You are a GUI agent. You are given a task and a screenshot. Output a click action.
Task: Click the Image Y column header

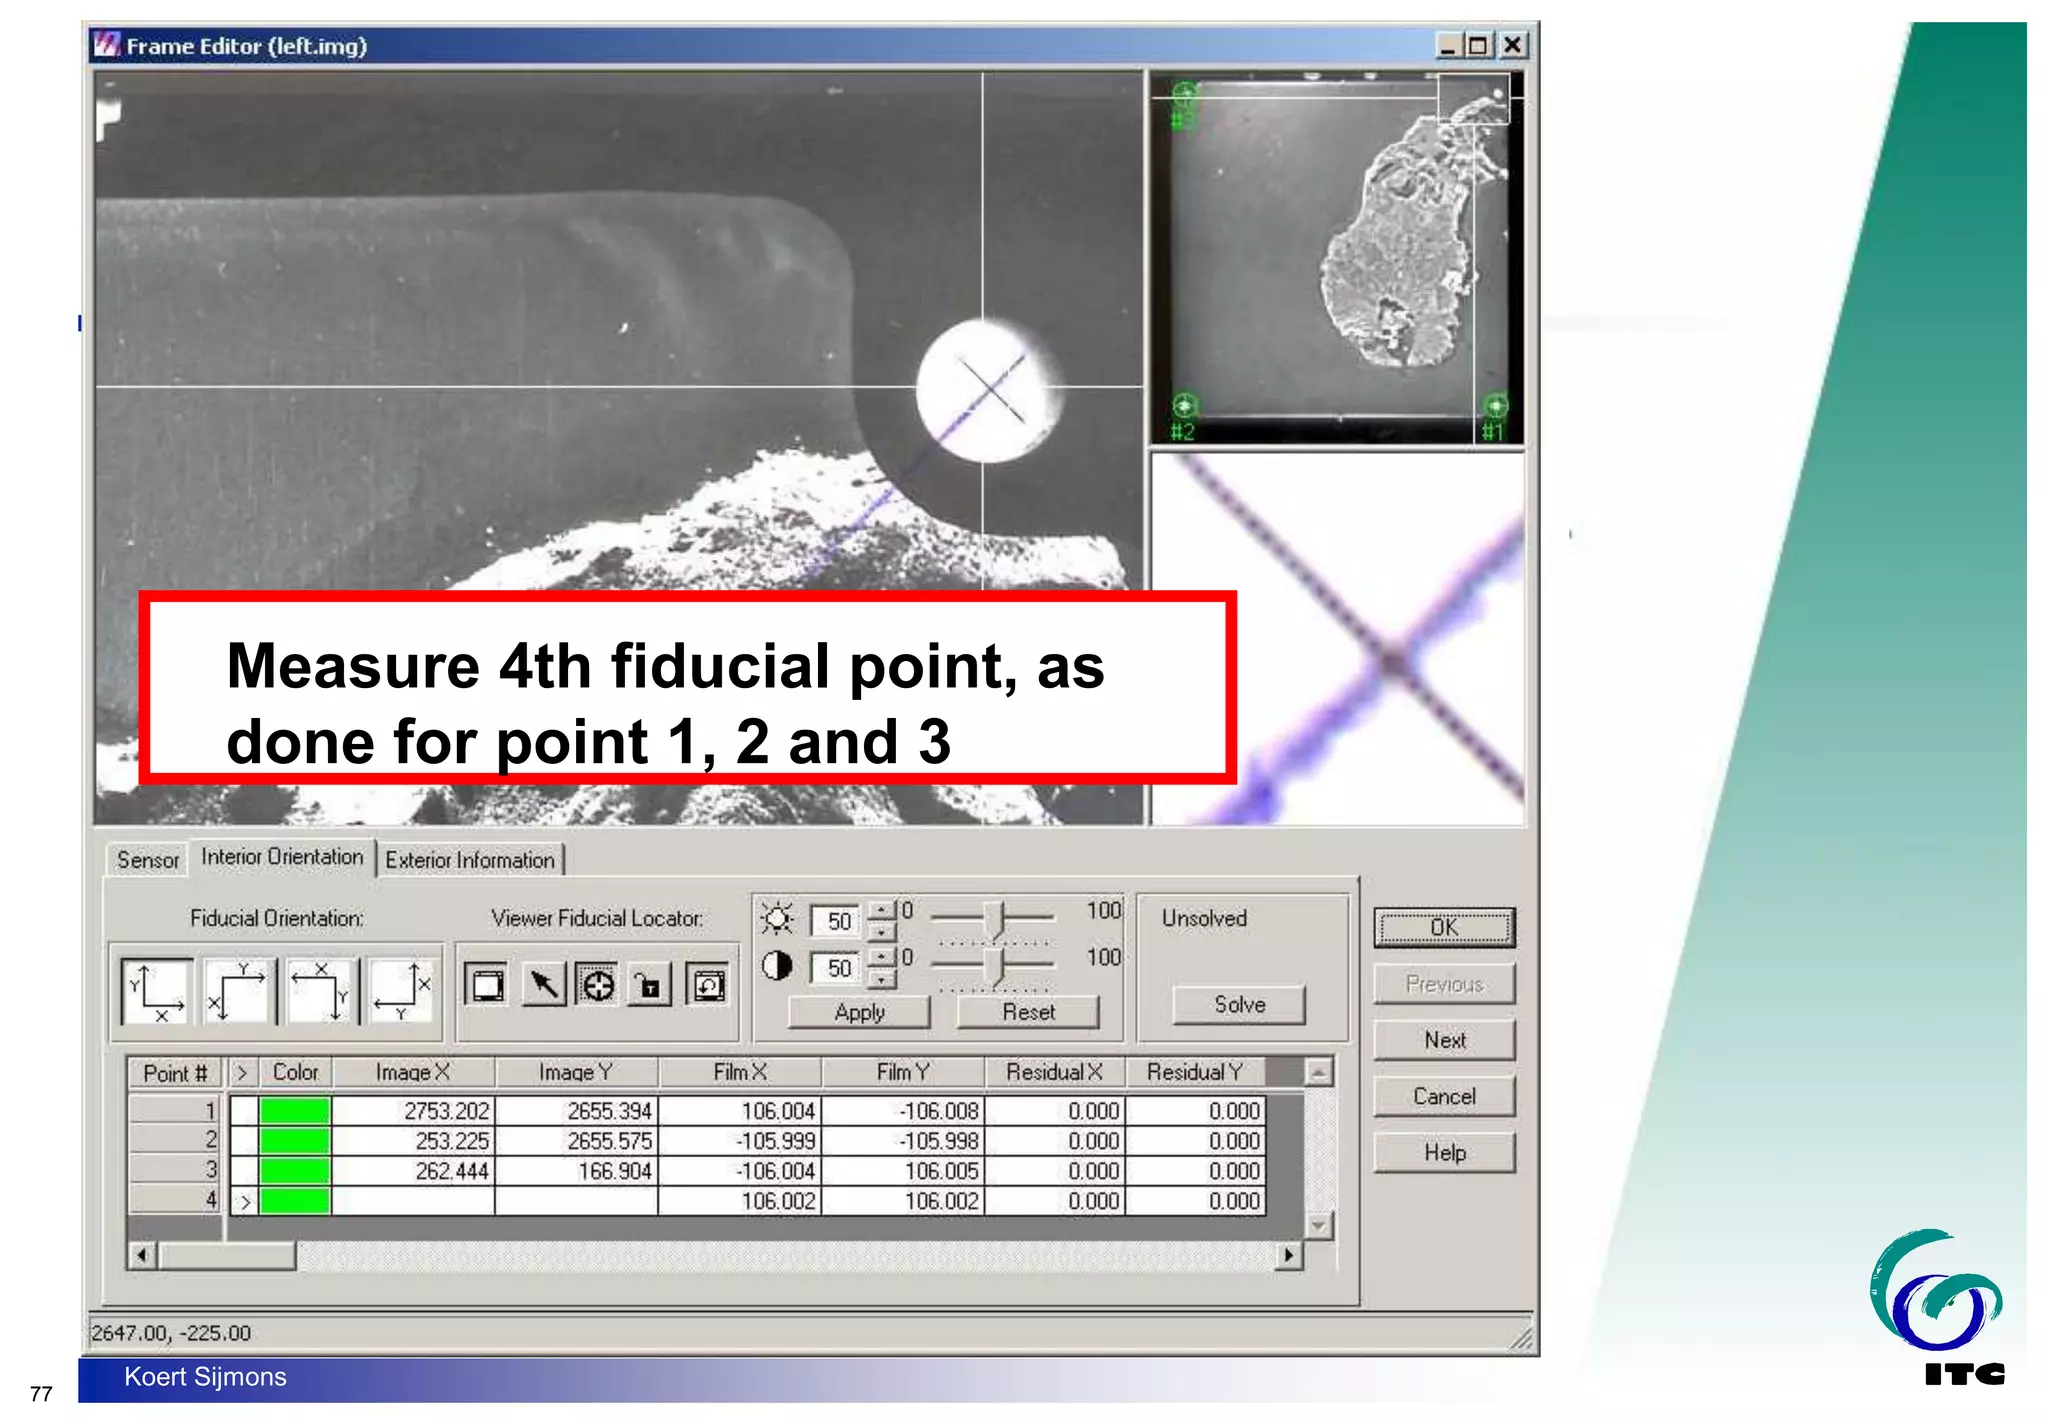pos(576,1072)
